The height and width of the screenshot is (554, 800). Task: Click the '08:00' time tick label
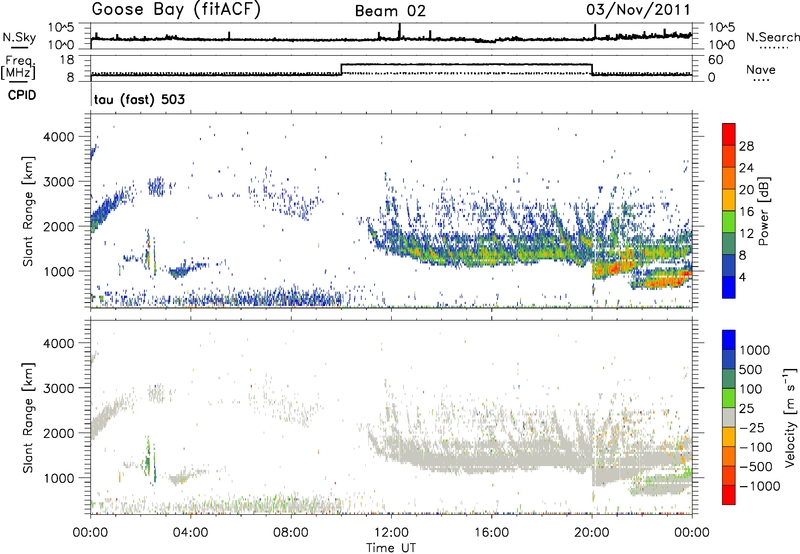click(291, 533)
